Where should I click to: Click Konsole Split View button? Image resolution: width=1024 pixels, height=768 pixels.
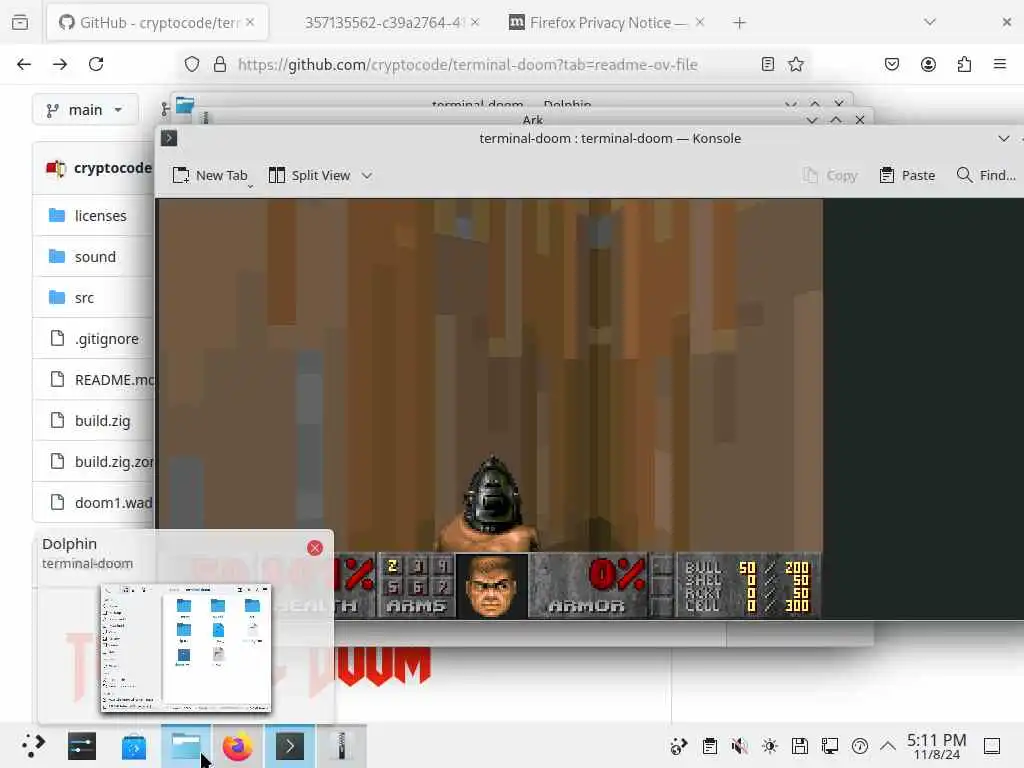point(310,175)
